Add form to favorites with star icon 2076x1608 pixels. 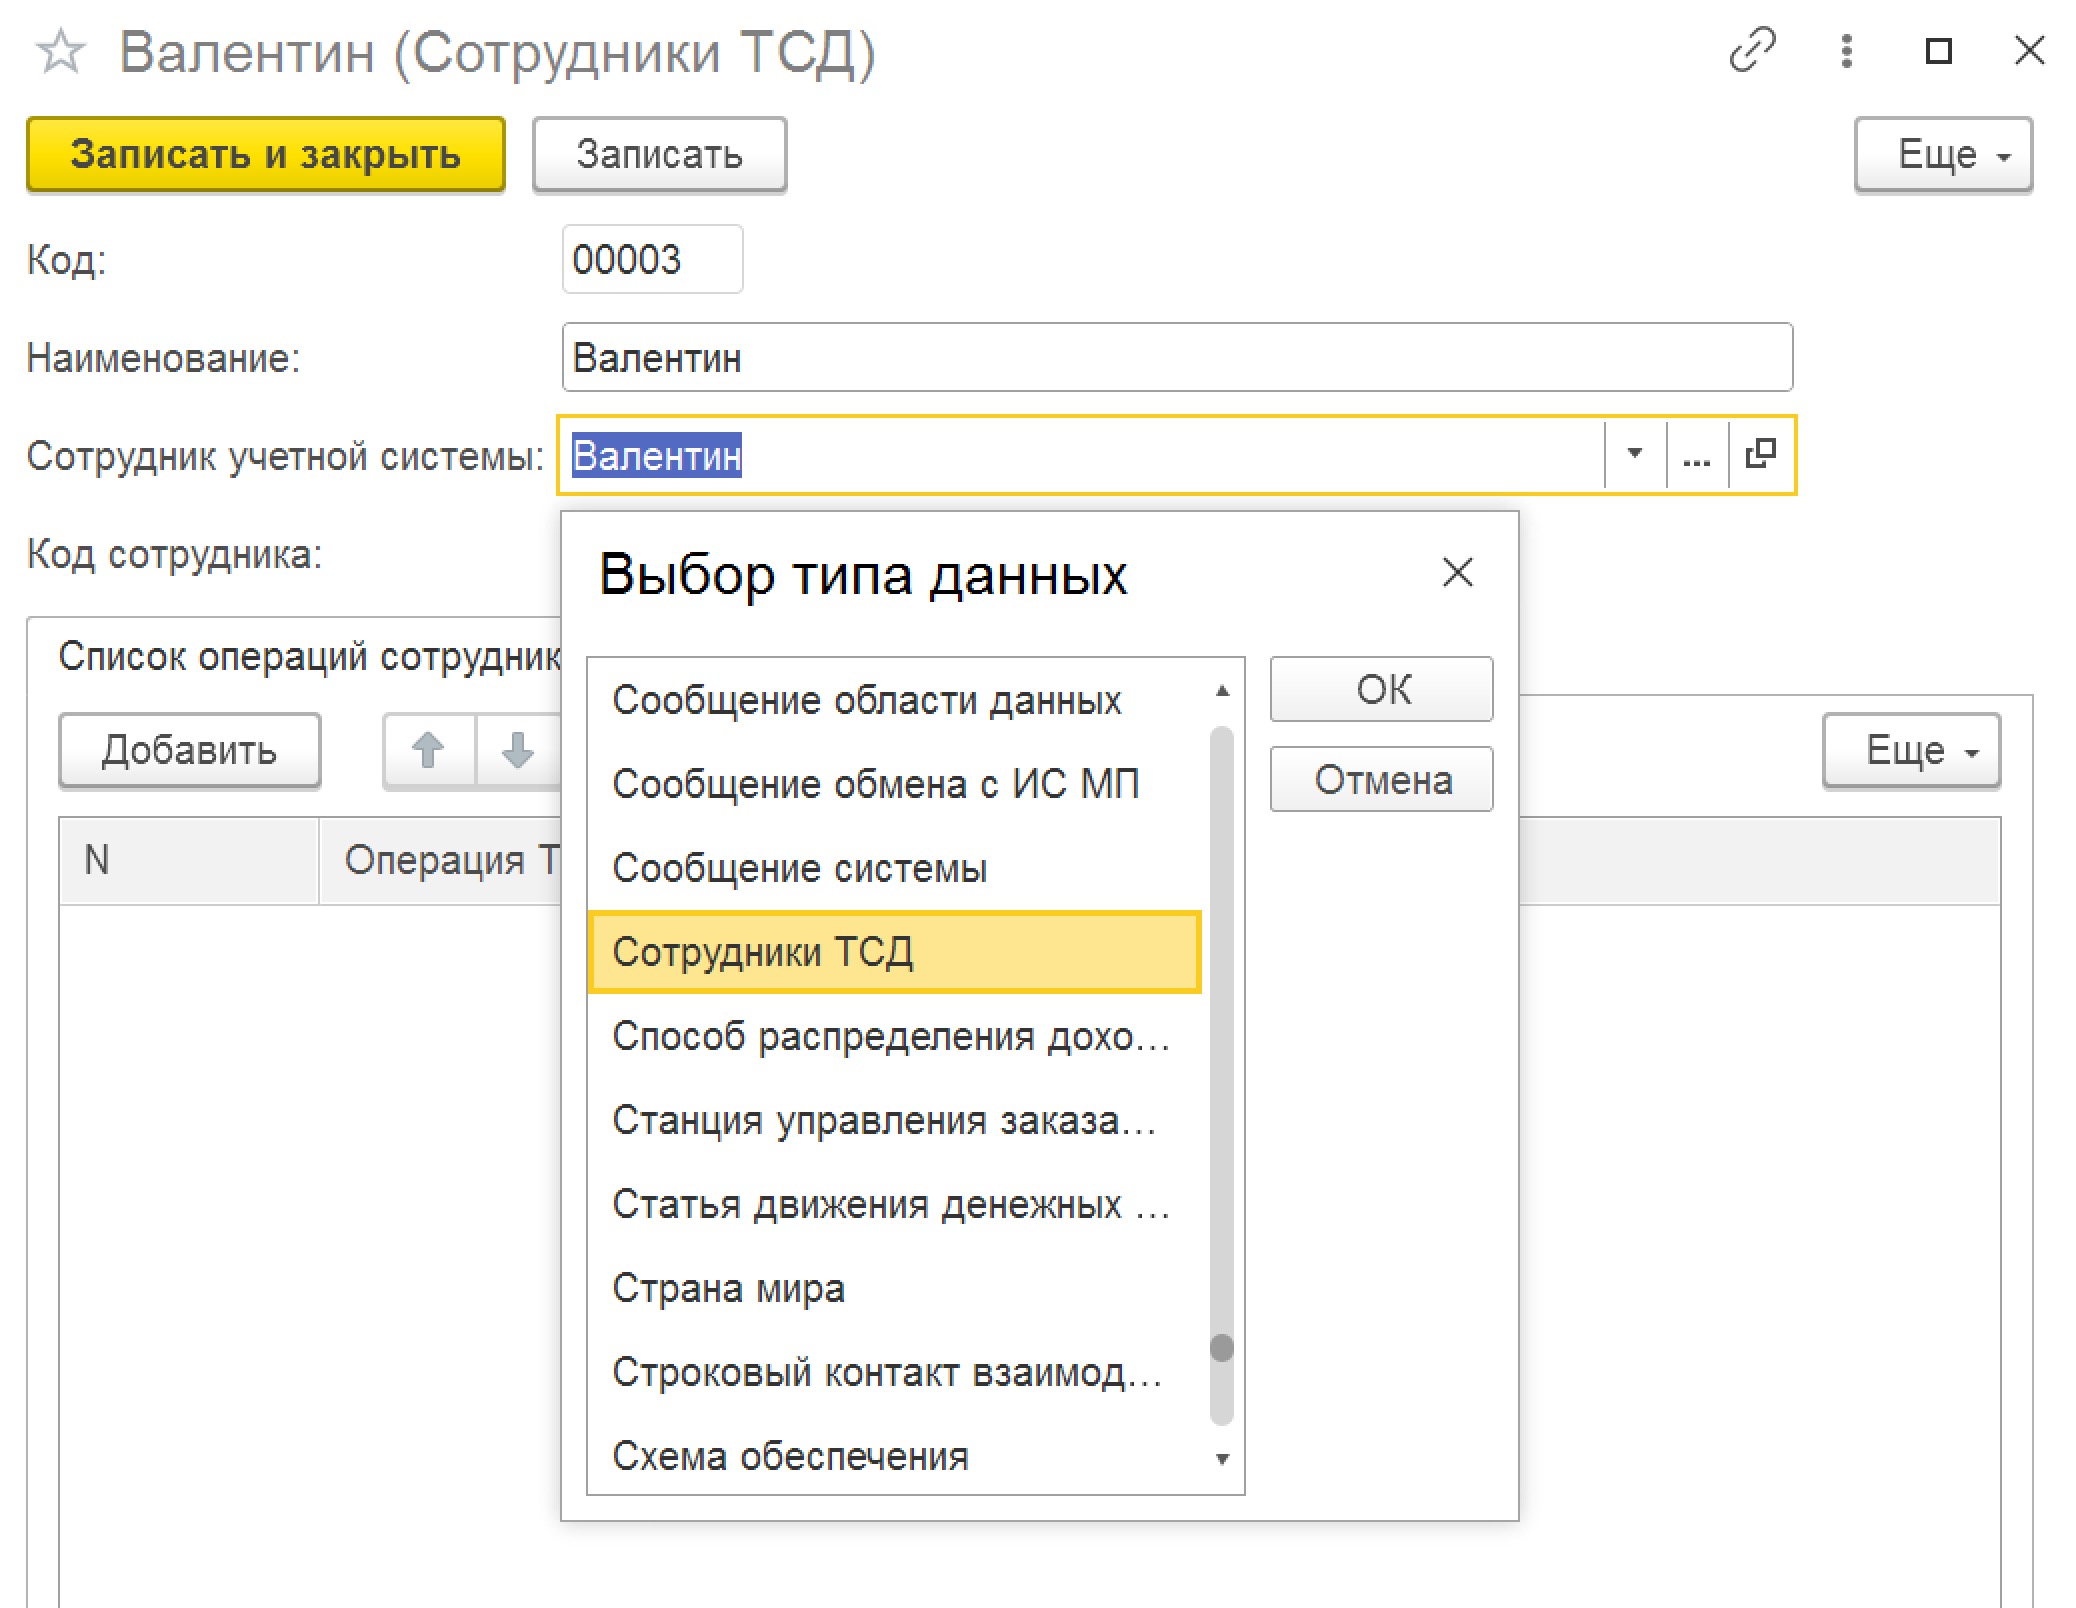[x=61, y=52]
